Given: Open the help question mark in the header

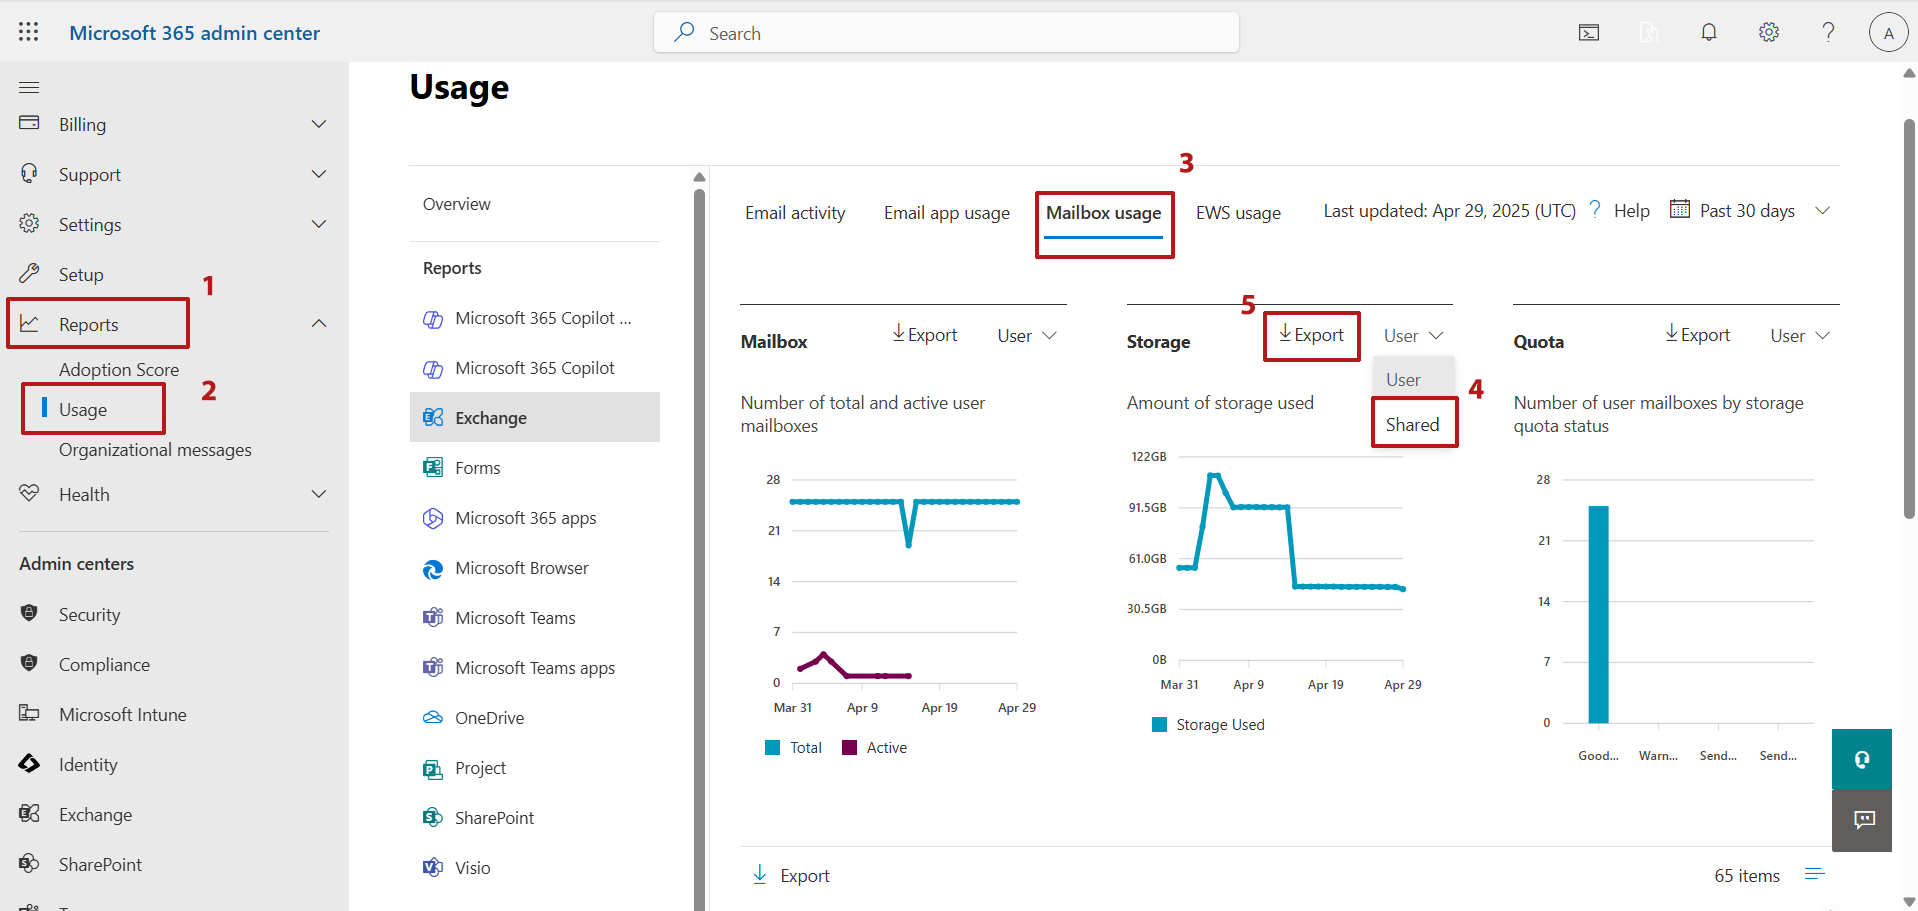Looking at the screenshot, I should tap(1828, 32).
